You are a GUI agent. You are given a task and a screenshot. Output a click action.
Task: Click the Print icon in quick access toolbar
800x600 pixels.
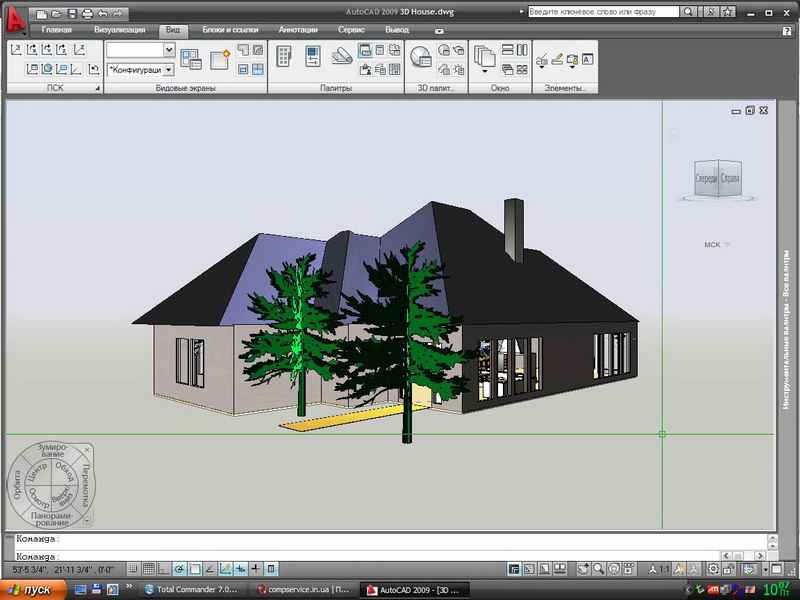(87, 14)
